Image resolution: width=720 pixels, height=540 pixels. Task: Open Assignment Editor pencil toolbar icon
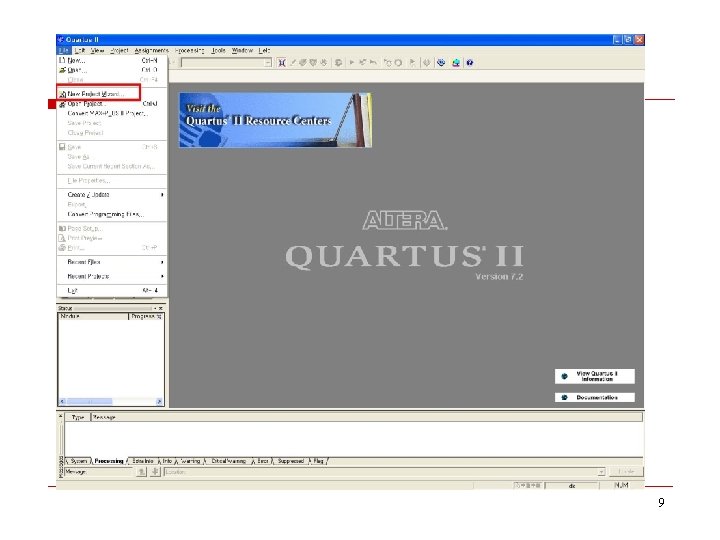pos(292,62)
